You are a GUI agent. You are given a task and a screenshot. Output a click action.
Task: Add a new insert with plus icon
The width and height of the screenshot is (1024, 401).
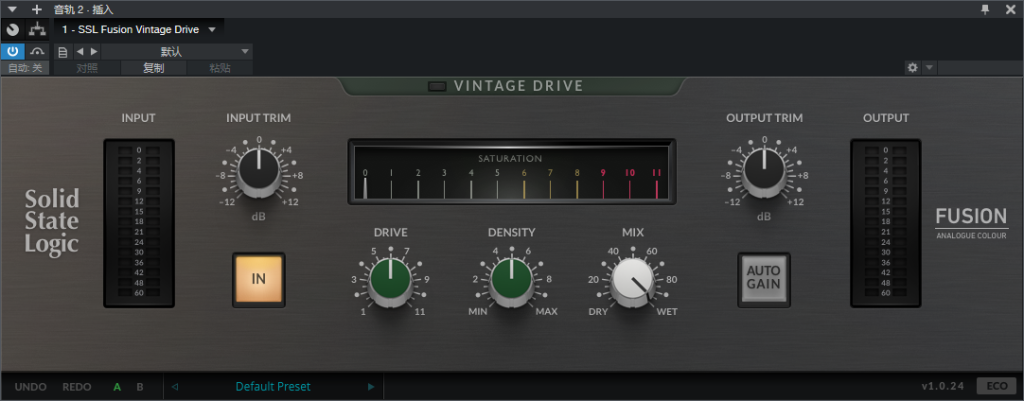(x=37, y=9)
